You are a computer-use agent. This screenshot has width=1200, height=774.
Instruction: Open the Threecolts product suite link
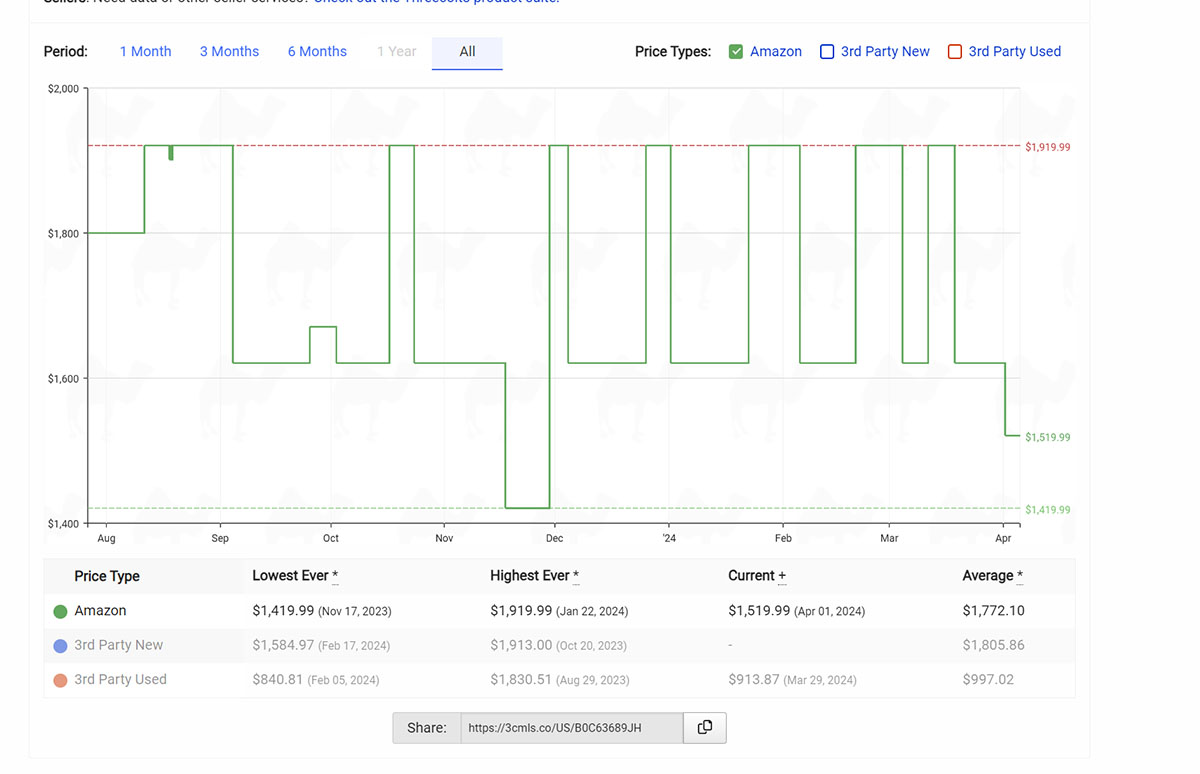coord(435,1)
